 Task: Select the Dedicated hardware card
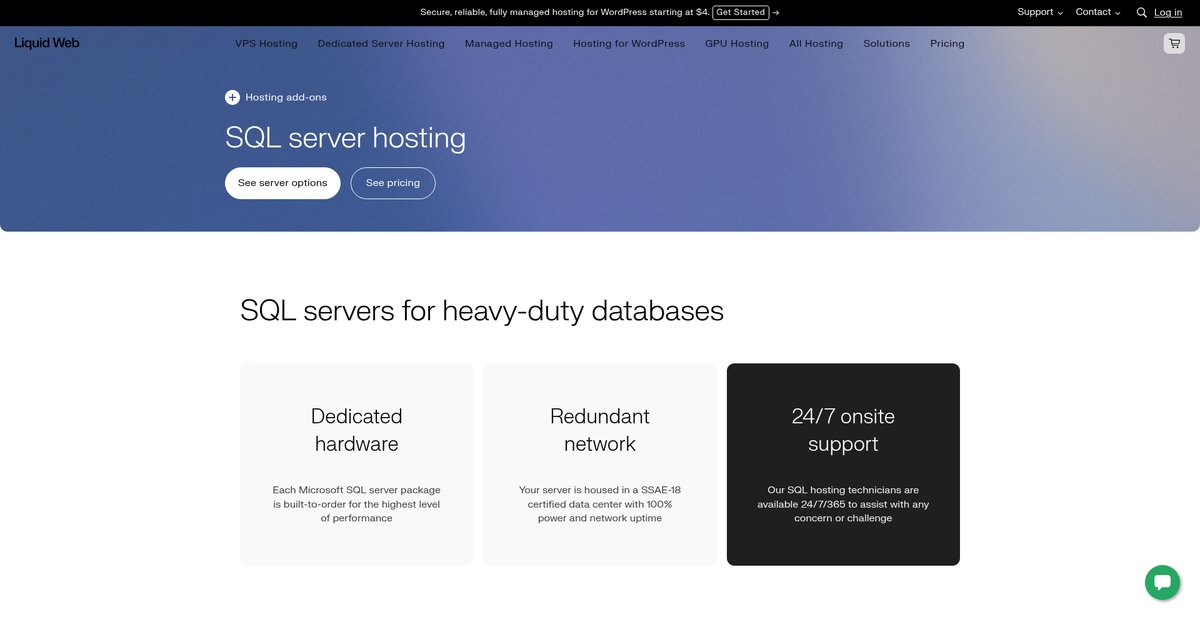point(356,464)
